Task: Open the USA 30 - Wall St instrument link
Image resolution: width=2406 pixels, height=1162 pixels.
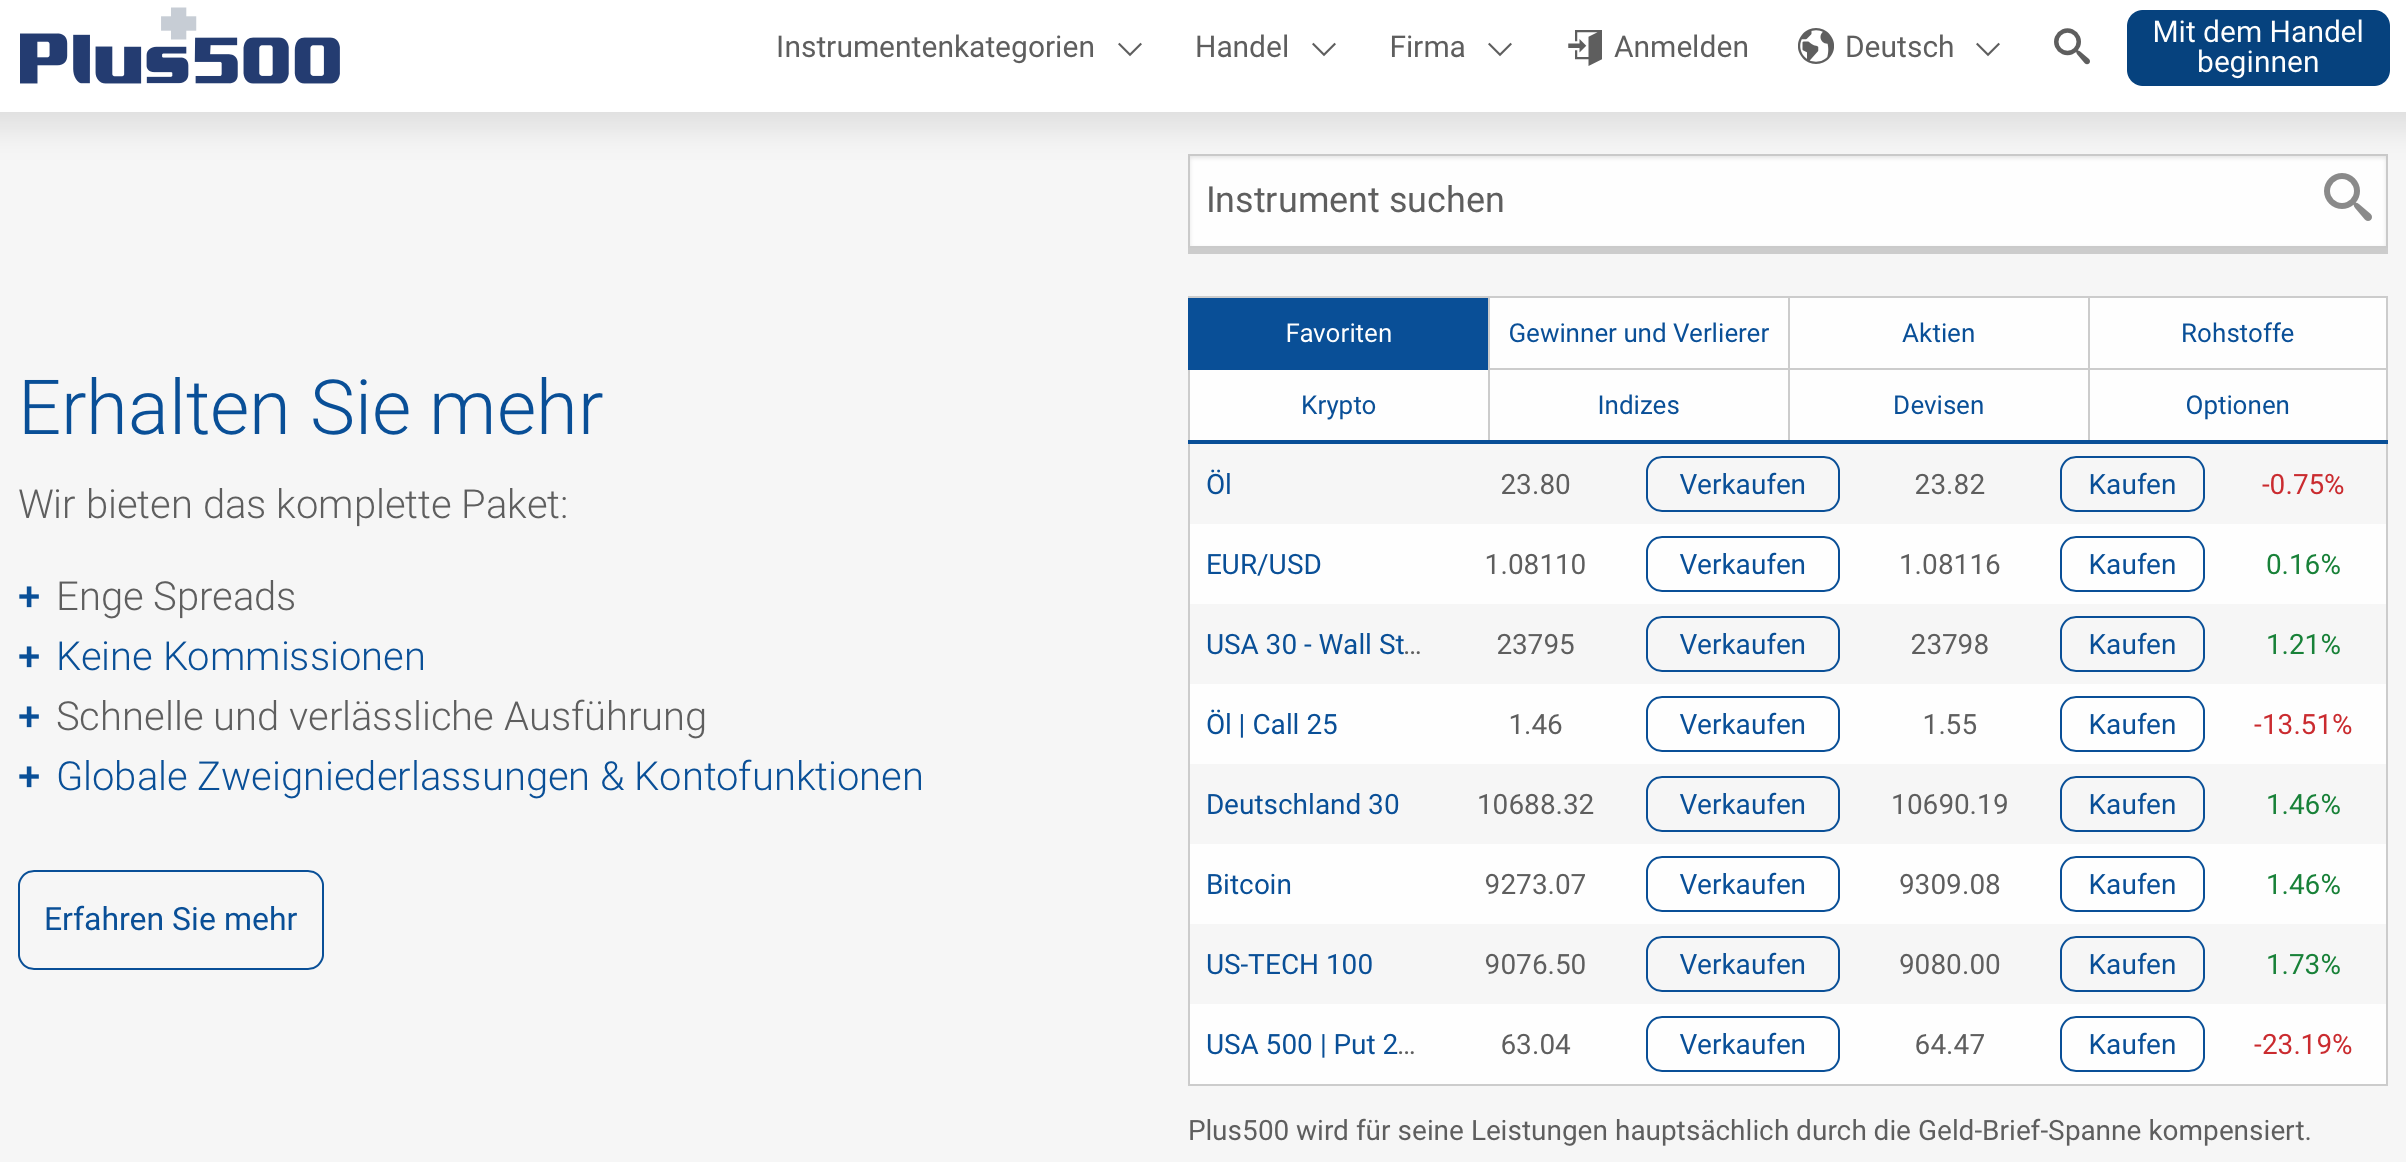Action: [x=1313, y=644]
